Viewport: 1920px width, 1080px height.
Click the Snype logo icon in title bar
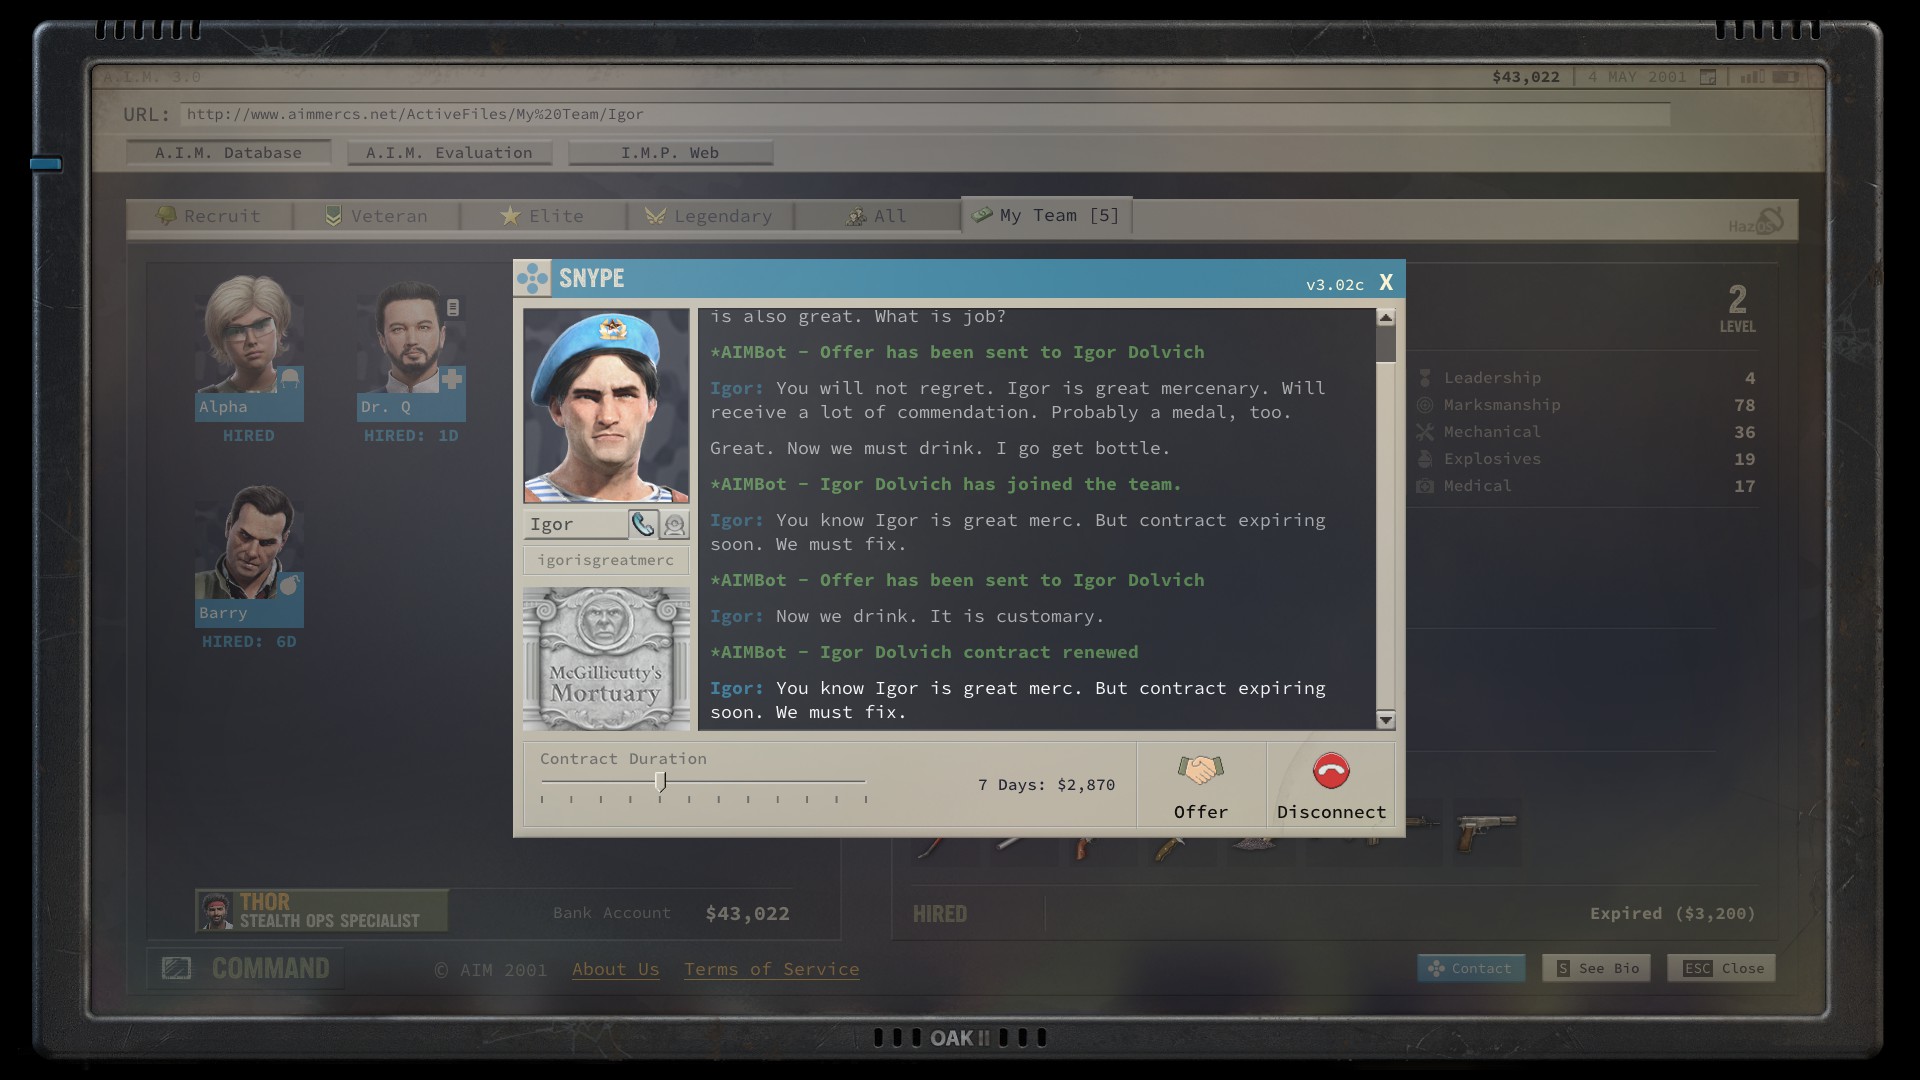tap(533, 279)
